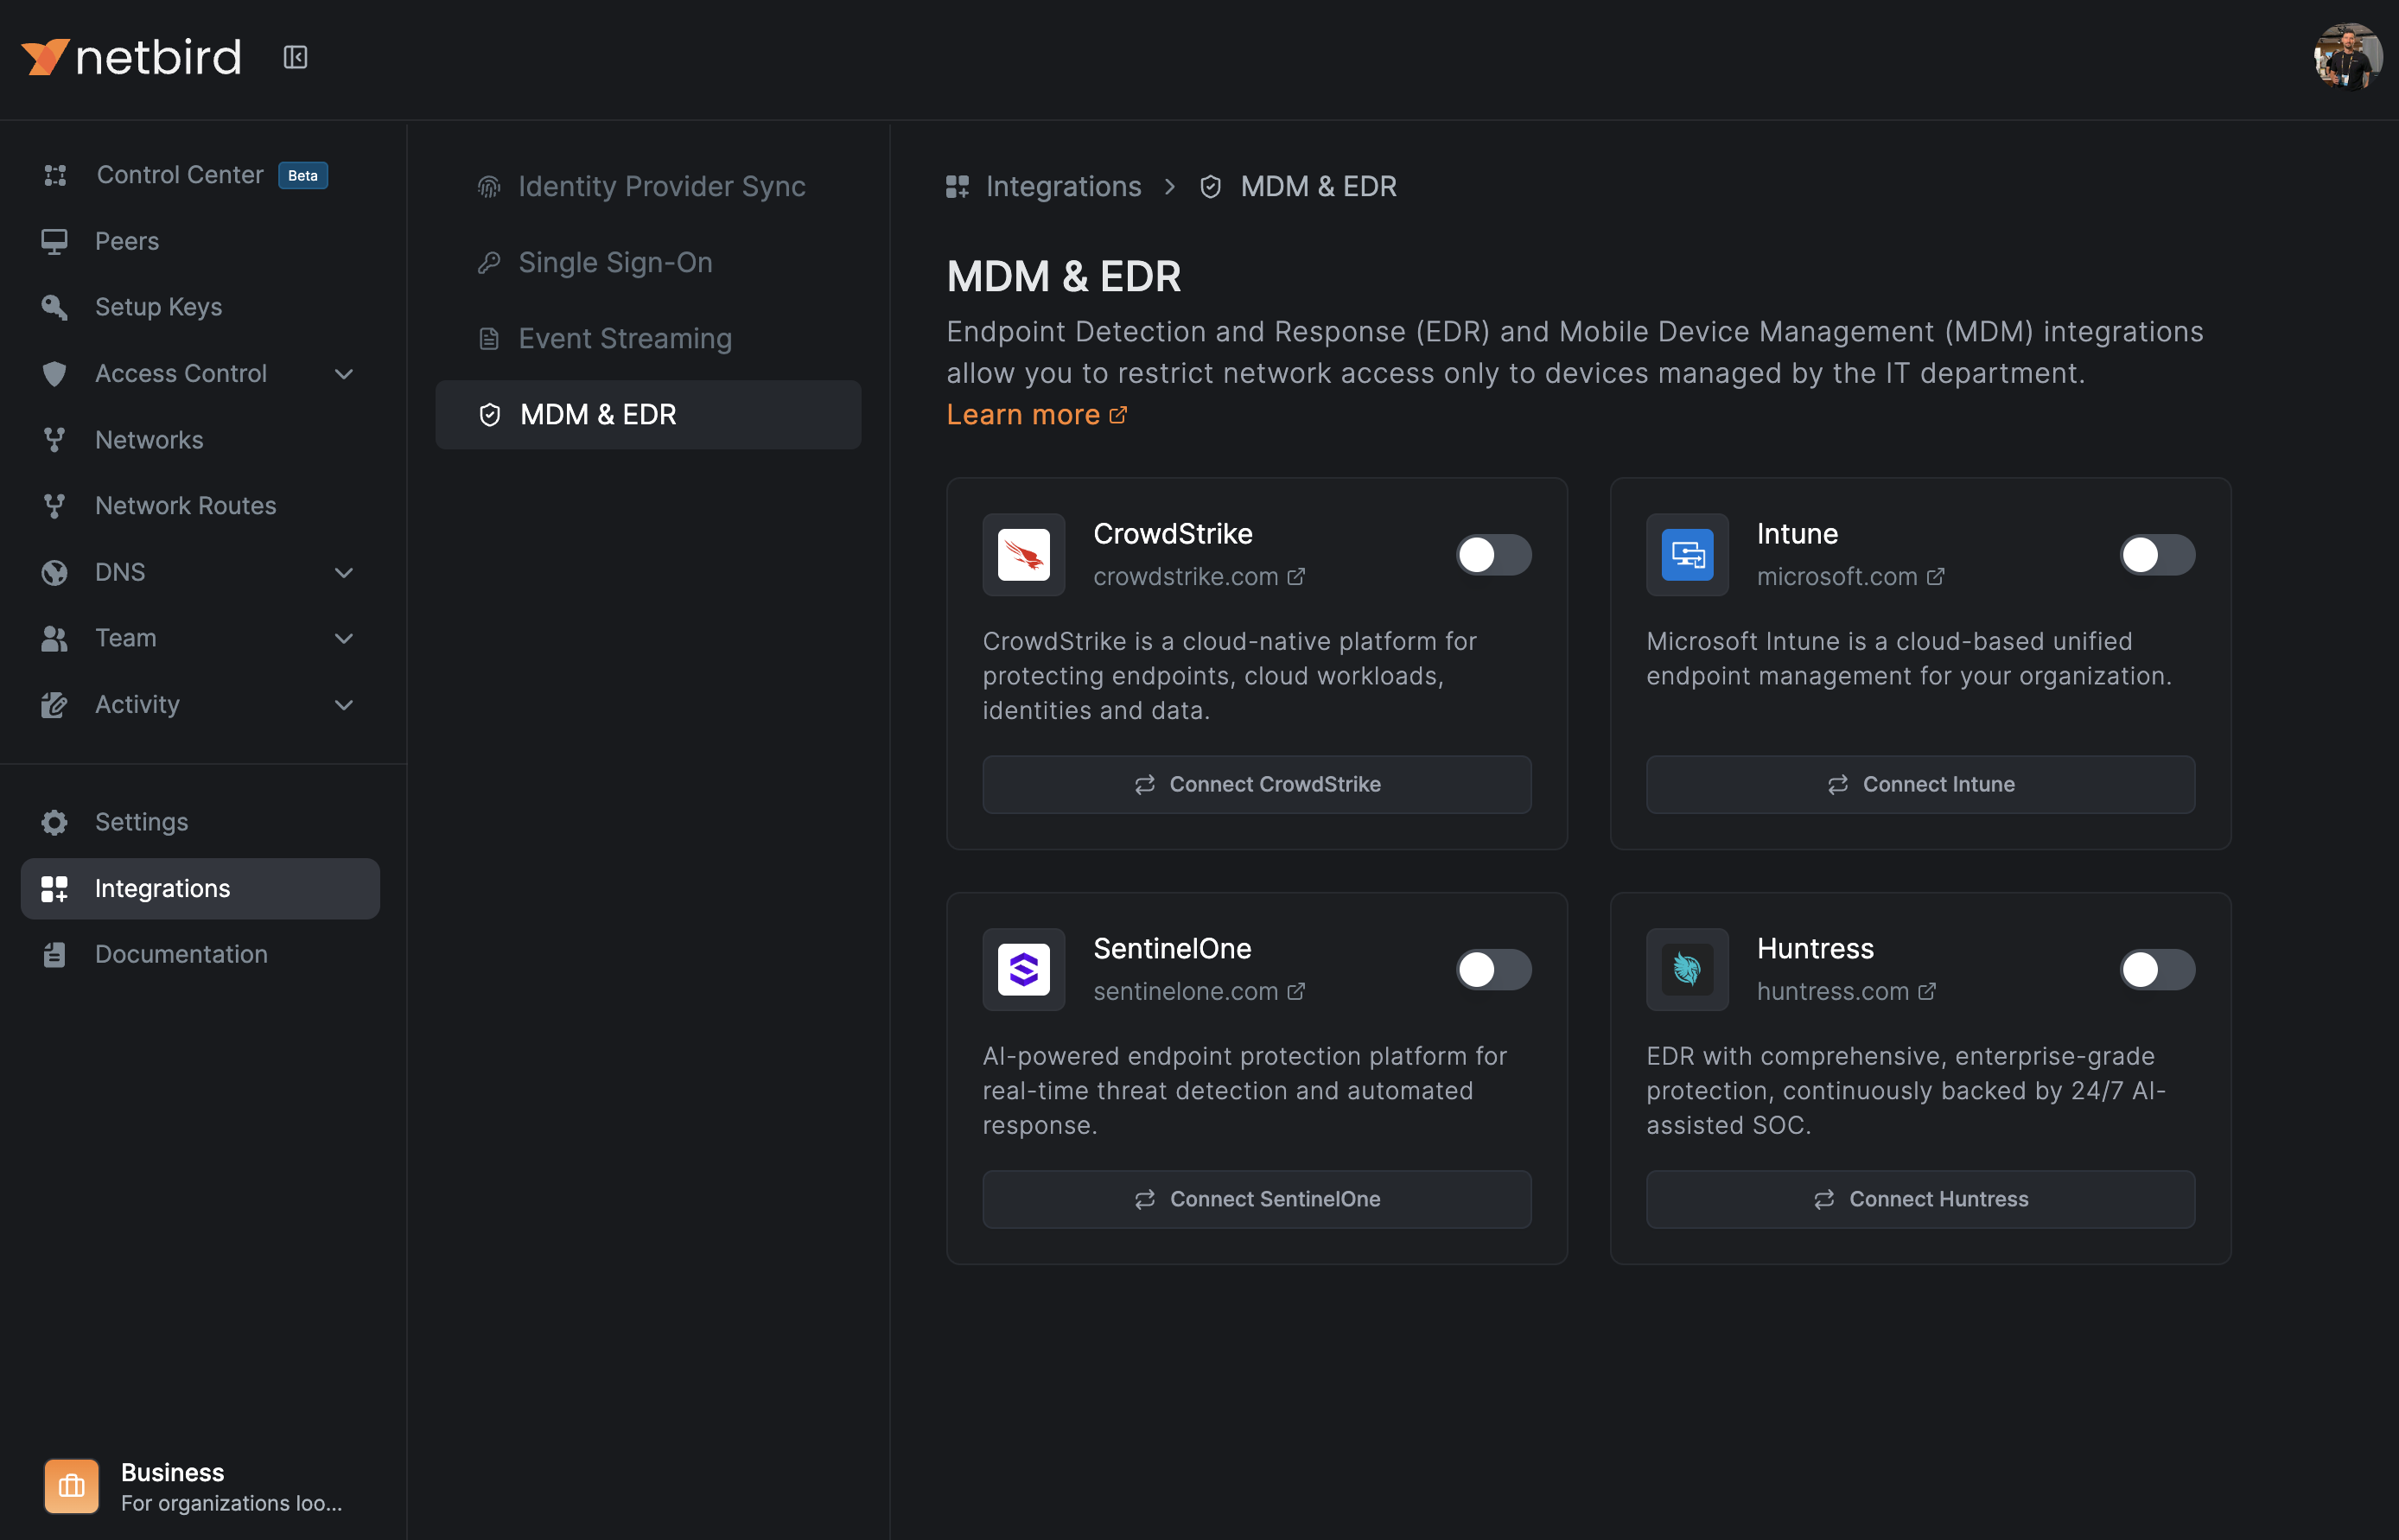Enable the Huntress integration switch
The image size is (2399, 1540).
click(x=2157, y=969)
